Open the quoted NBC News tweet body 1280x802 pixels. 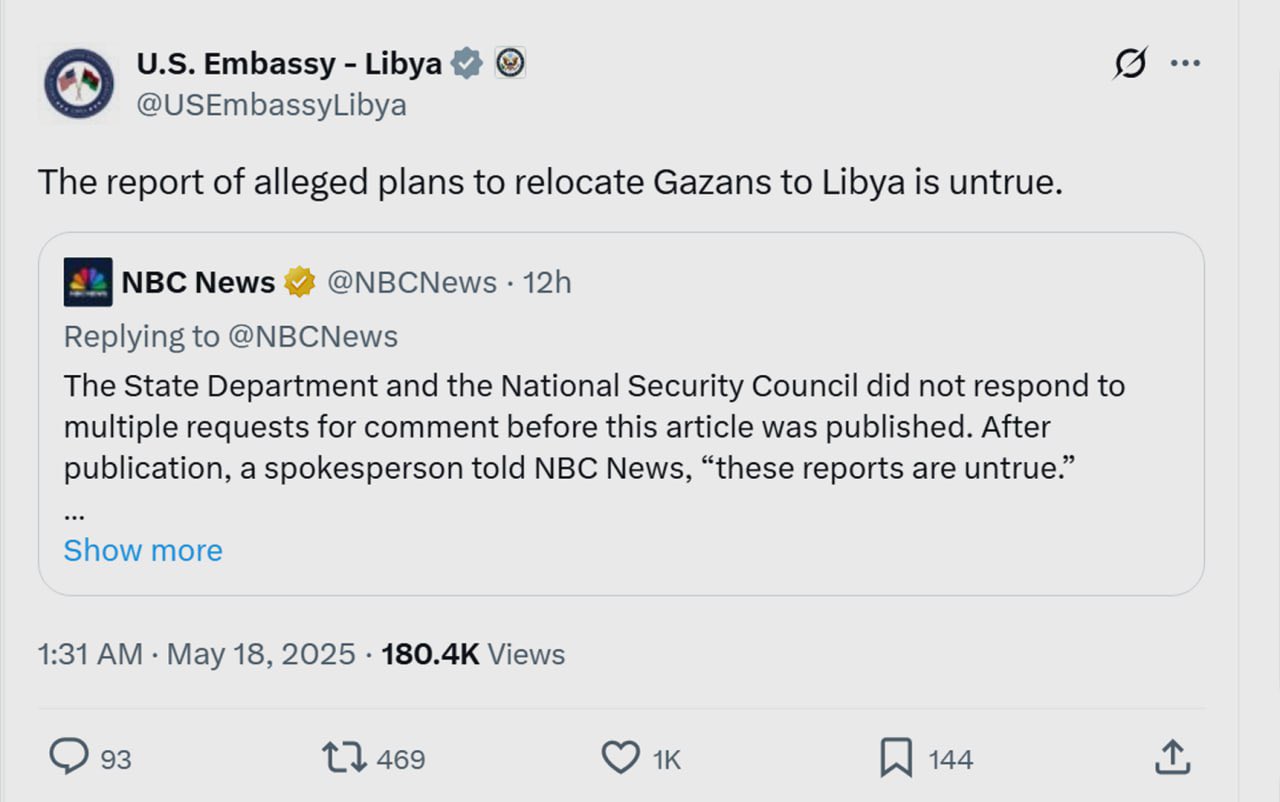coord(594,427)
